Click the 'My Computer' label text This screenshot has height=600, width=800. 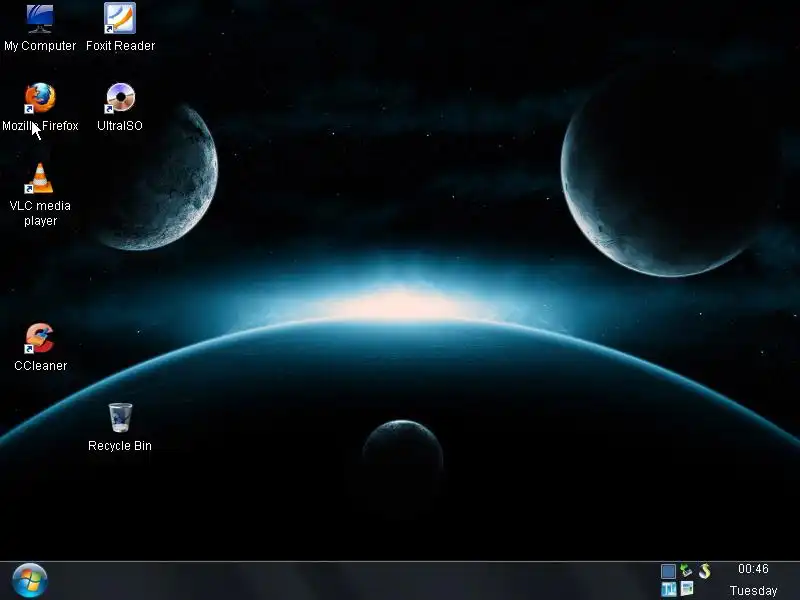40,46
